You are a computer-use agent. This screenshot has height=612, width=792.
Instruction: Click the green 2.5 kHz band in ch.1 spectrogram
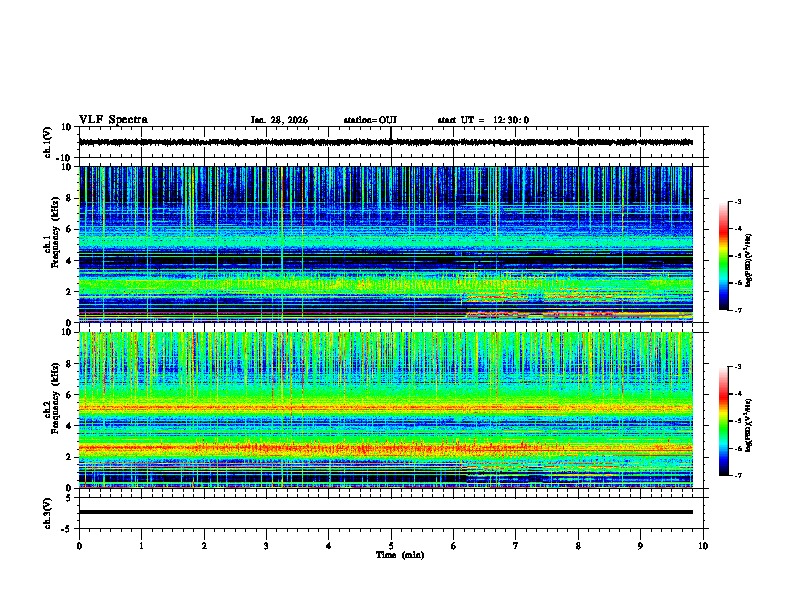pos(386,284)
